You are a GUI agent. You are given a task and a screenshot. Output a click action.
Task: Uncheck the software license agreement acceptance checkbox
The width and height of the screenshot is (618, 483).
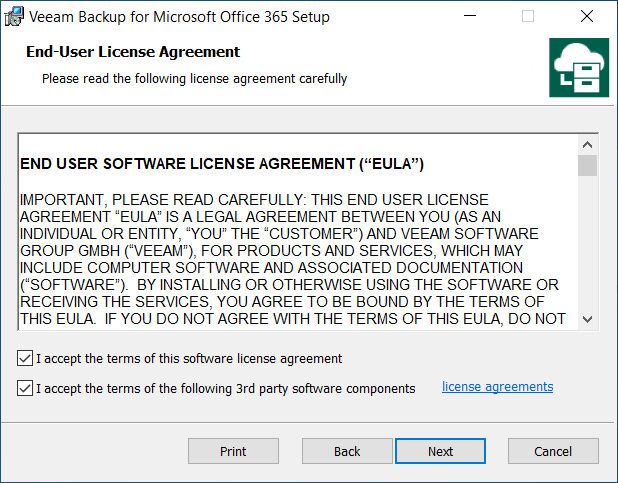[x=24, y=358]
